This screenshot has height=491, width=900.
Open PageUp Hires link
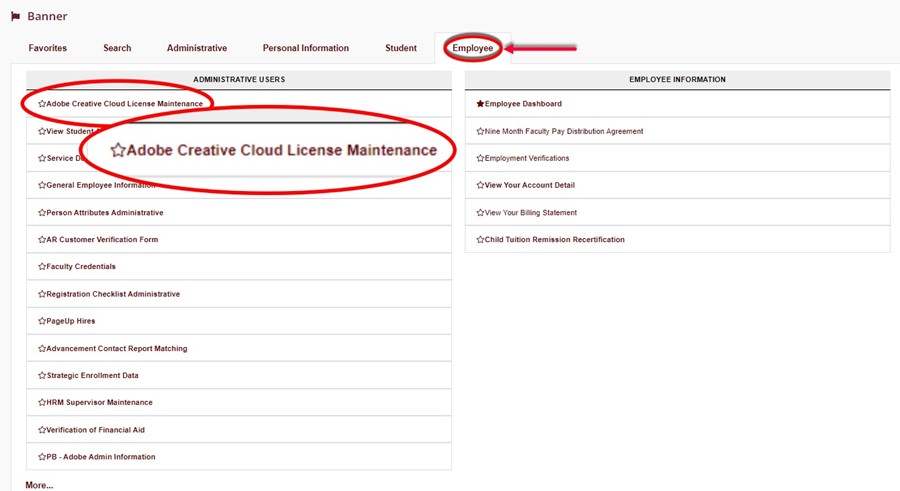(71, 321)
